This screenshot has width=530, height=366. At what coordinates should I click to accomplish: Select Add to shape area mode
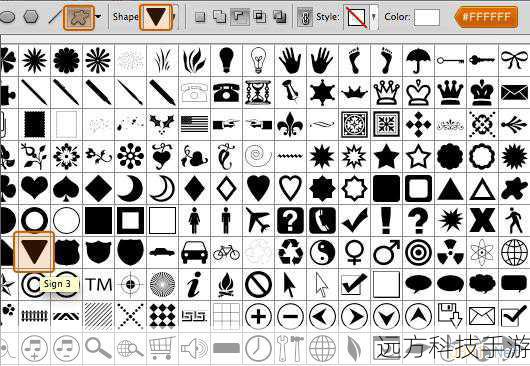coord(219,16)
